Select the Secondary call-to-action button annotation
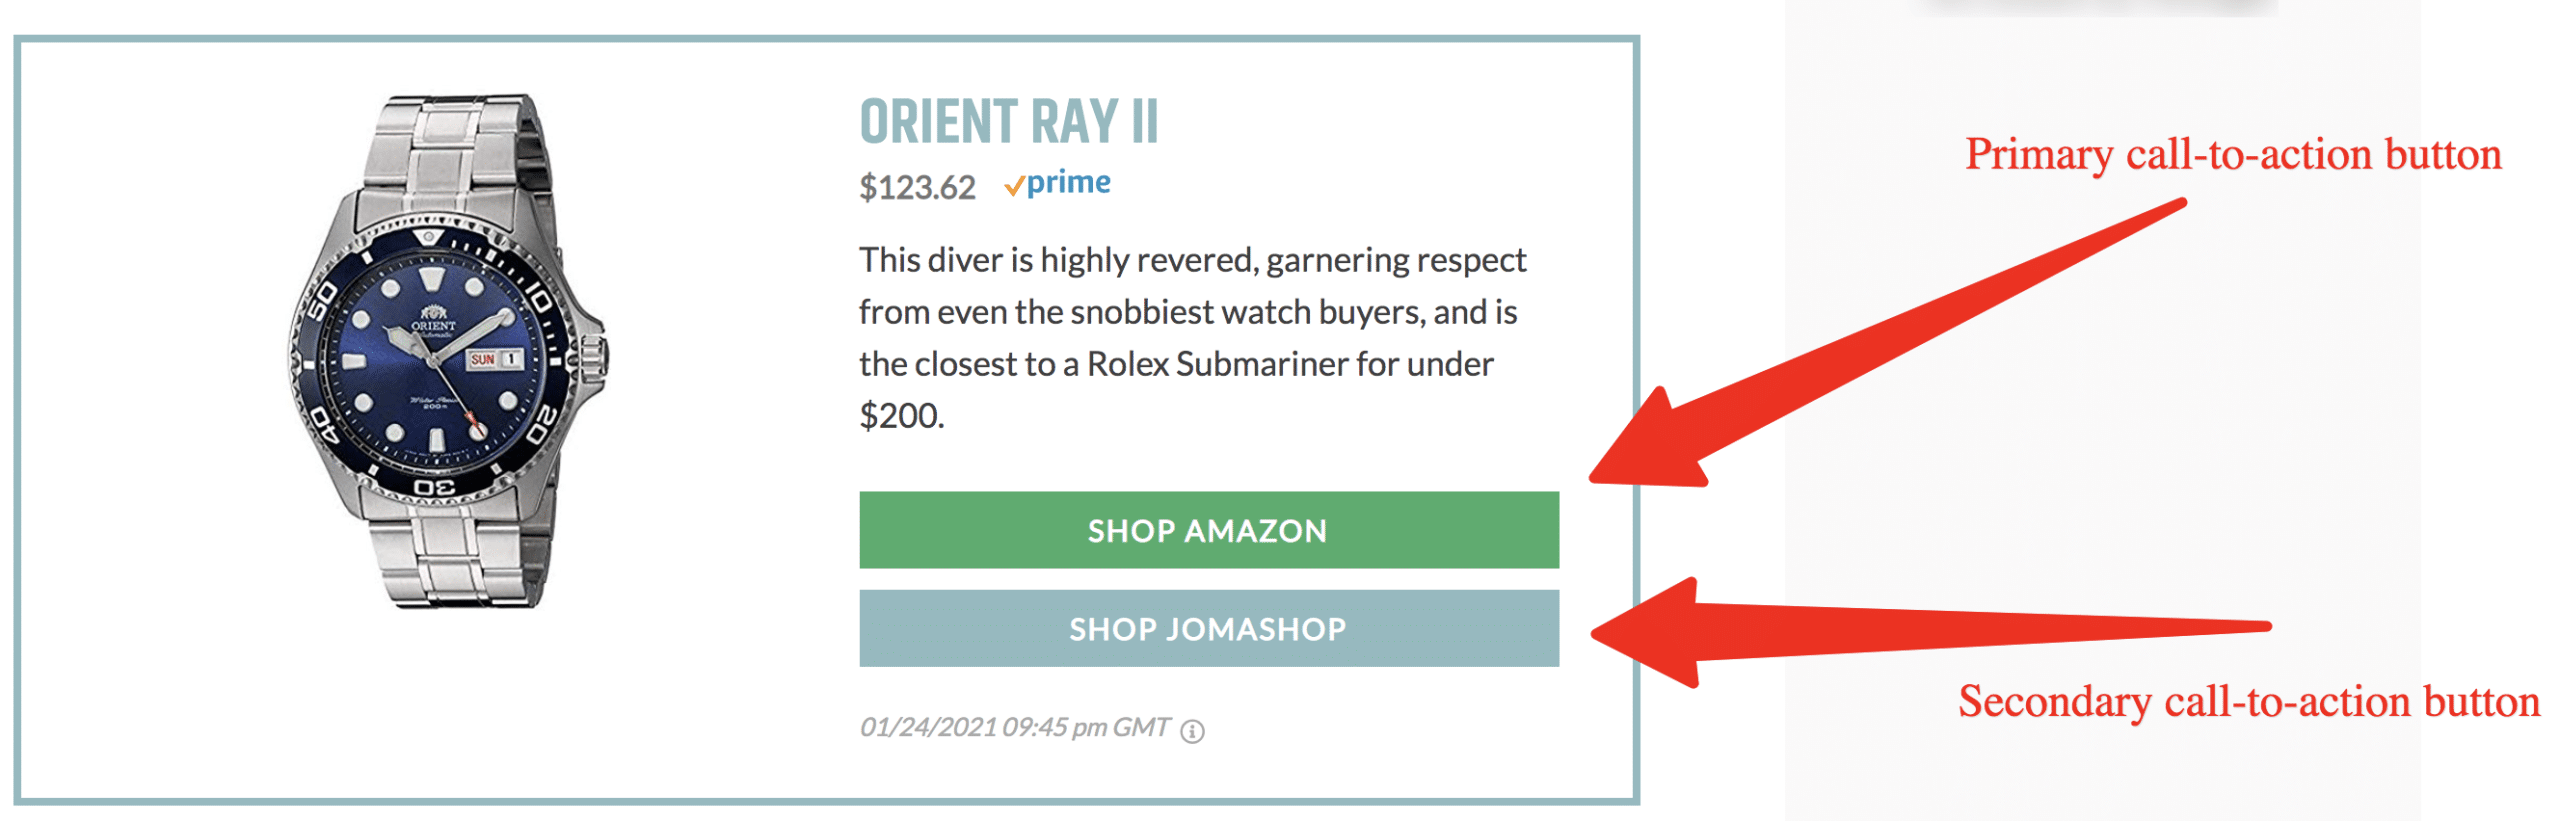Image resolution: width=2560 pixels, height=821 pixels. [x=2248, y=702]
